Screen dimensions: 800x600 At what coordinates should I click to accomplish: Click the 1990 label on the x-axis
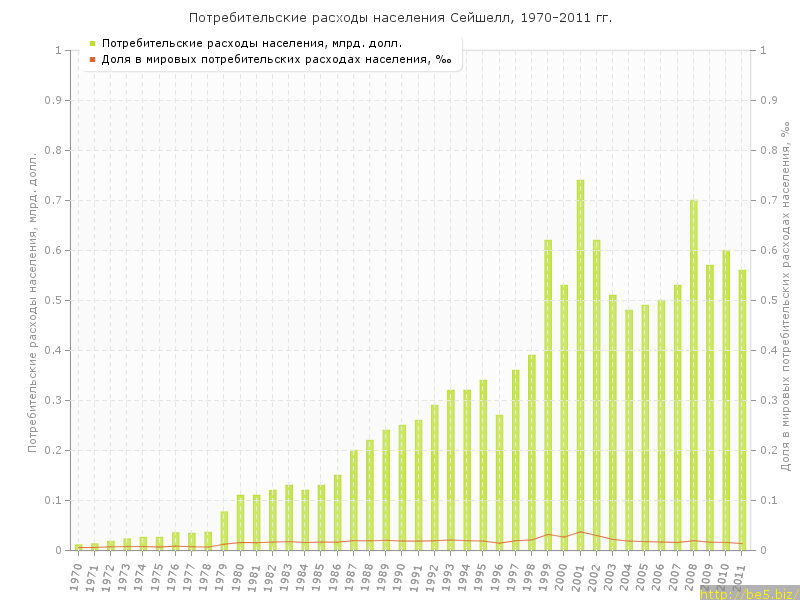click(401, 575)
